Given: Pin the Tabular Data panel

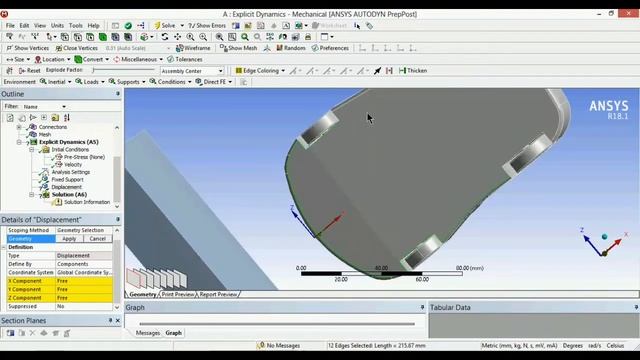Looking at the screenshot, I should [x=636, y=307].
